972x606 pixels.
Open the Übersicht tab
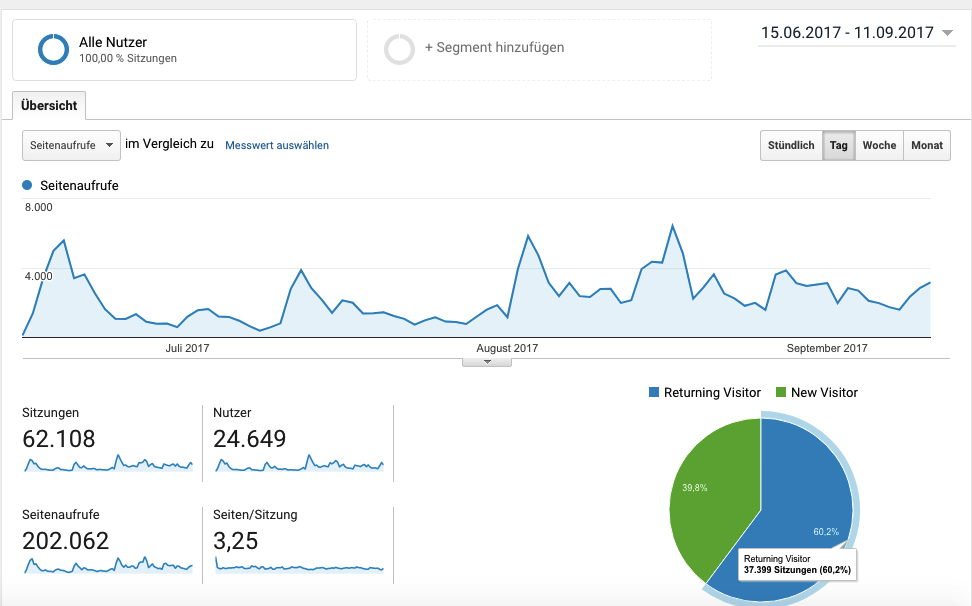tap(50, 105)
